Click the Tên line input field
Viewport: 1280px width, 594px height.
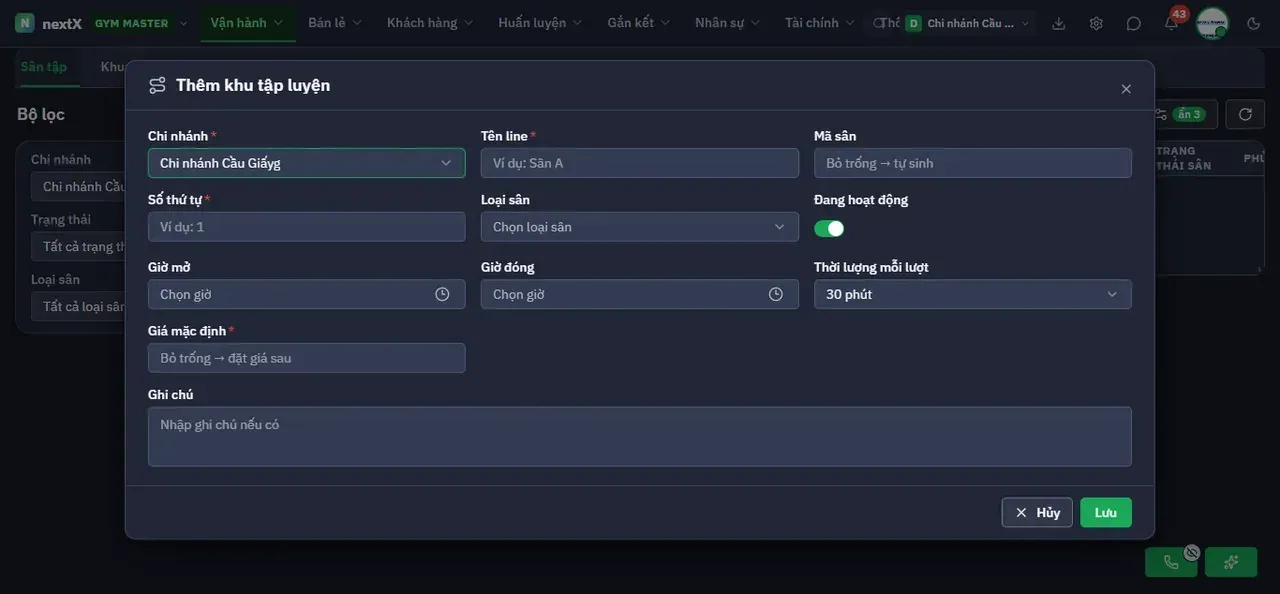tap(640, 163)
